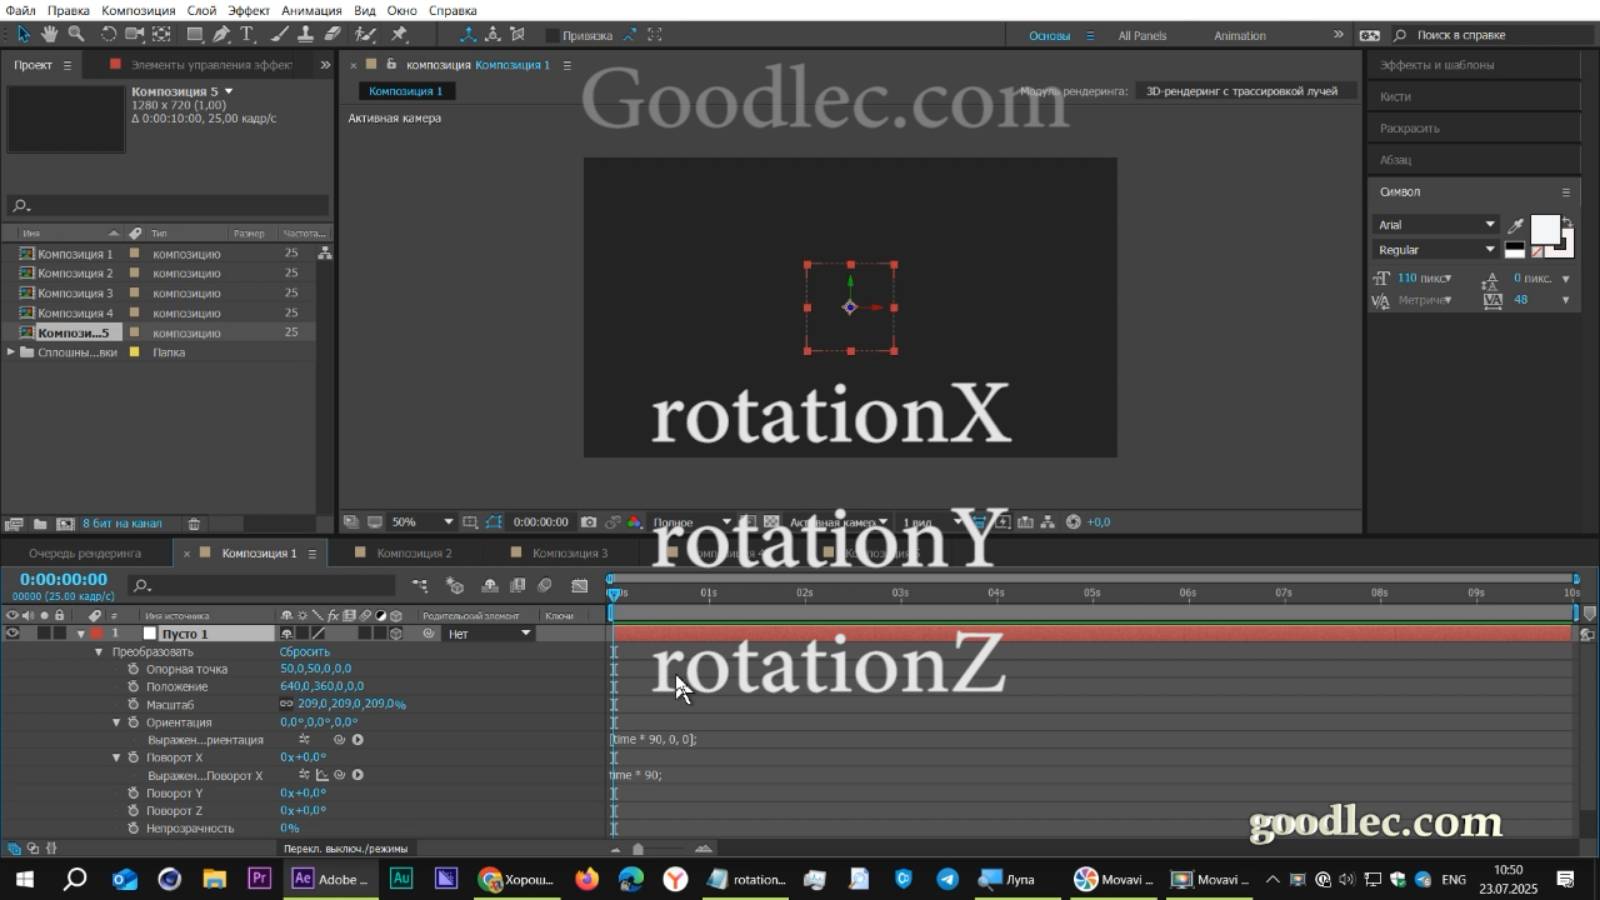Screen dimensions: 1600x900
Task: Take a snapshot with the camera icon
Action: (587, 521)
